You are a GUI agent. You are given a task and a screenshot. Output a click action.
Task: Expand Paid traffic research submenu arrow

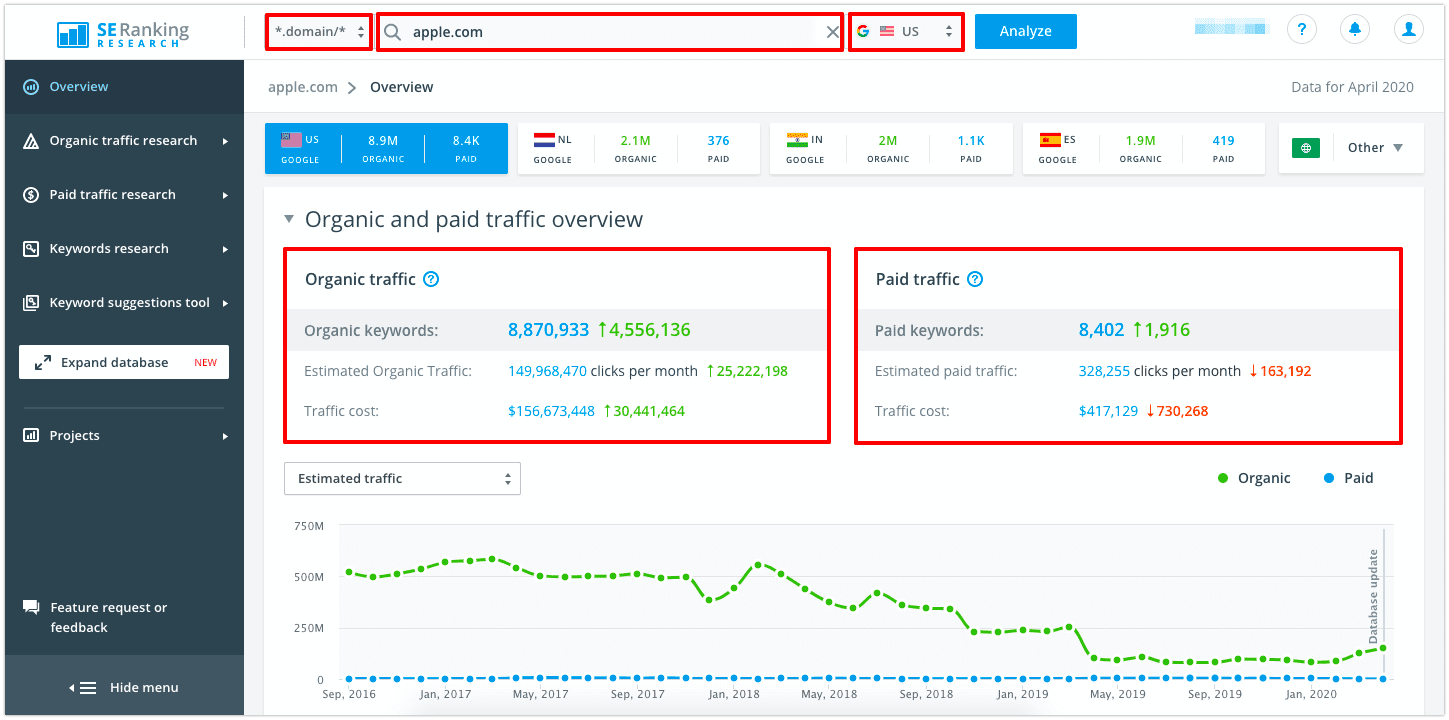point(225,195)
